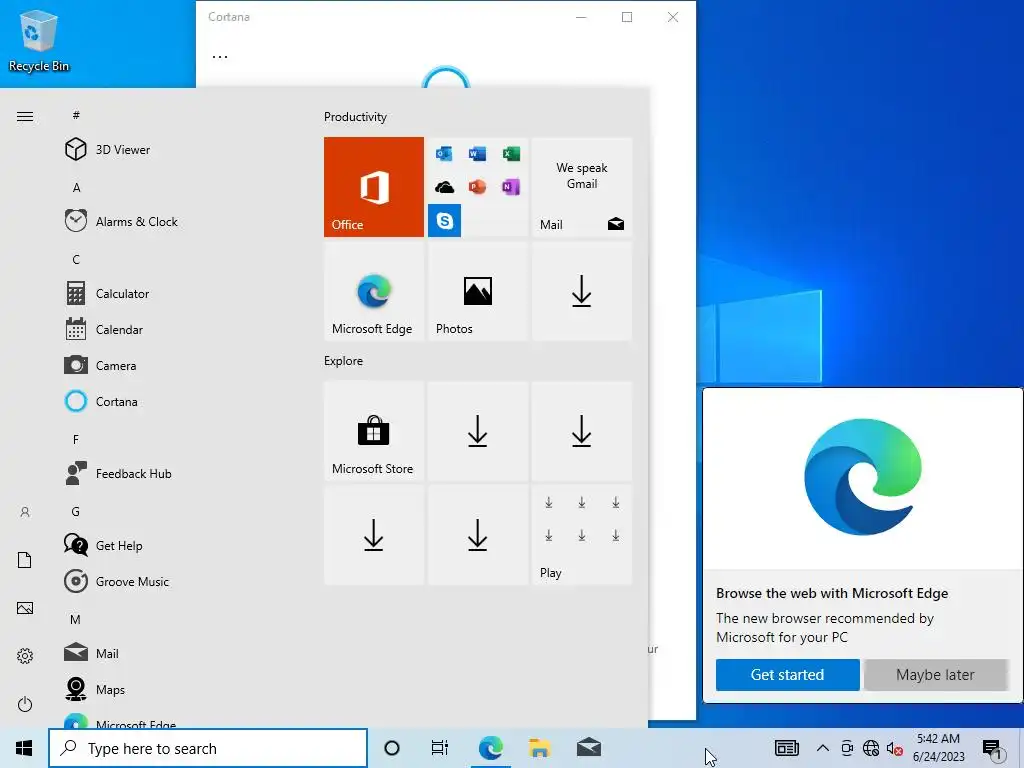Click the 'F' letter header
The image size is (1024, 768).
pos(76,440)
